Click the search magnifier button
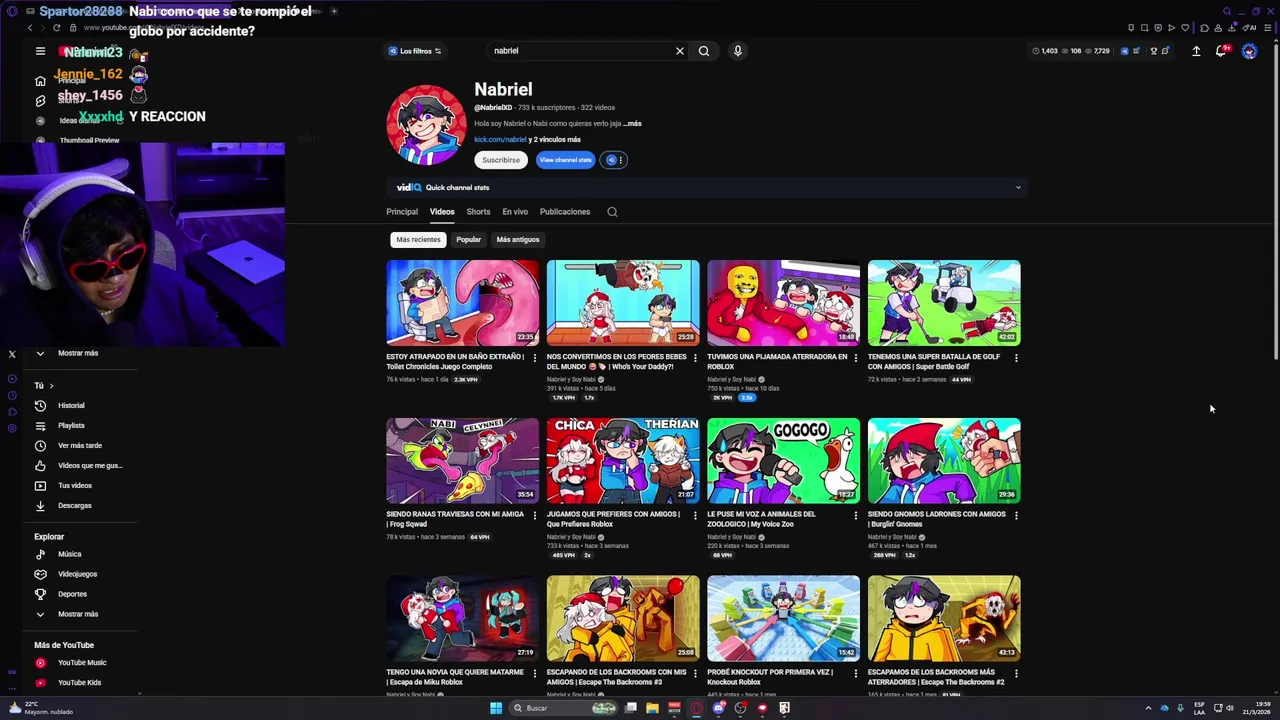 tap(704, 51)
